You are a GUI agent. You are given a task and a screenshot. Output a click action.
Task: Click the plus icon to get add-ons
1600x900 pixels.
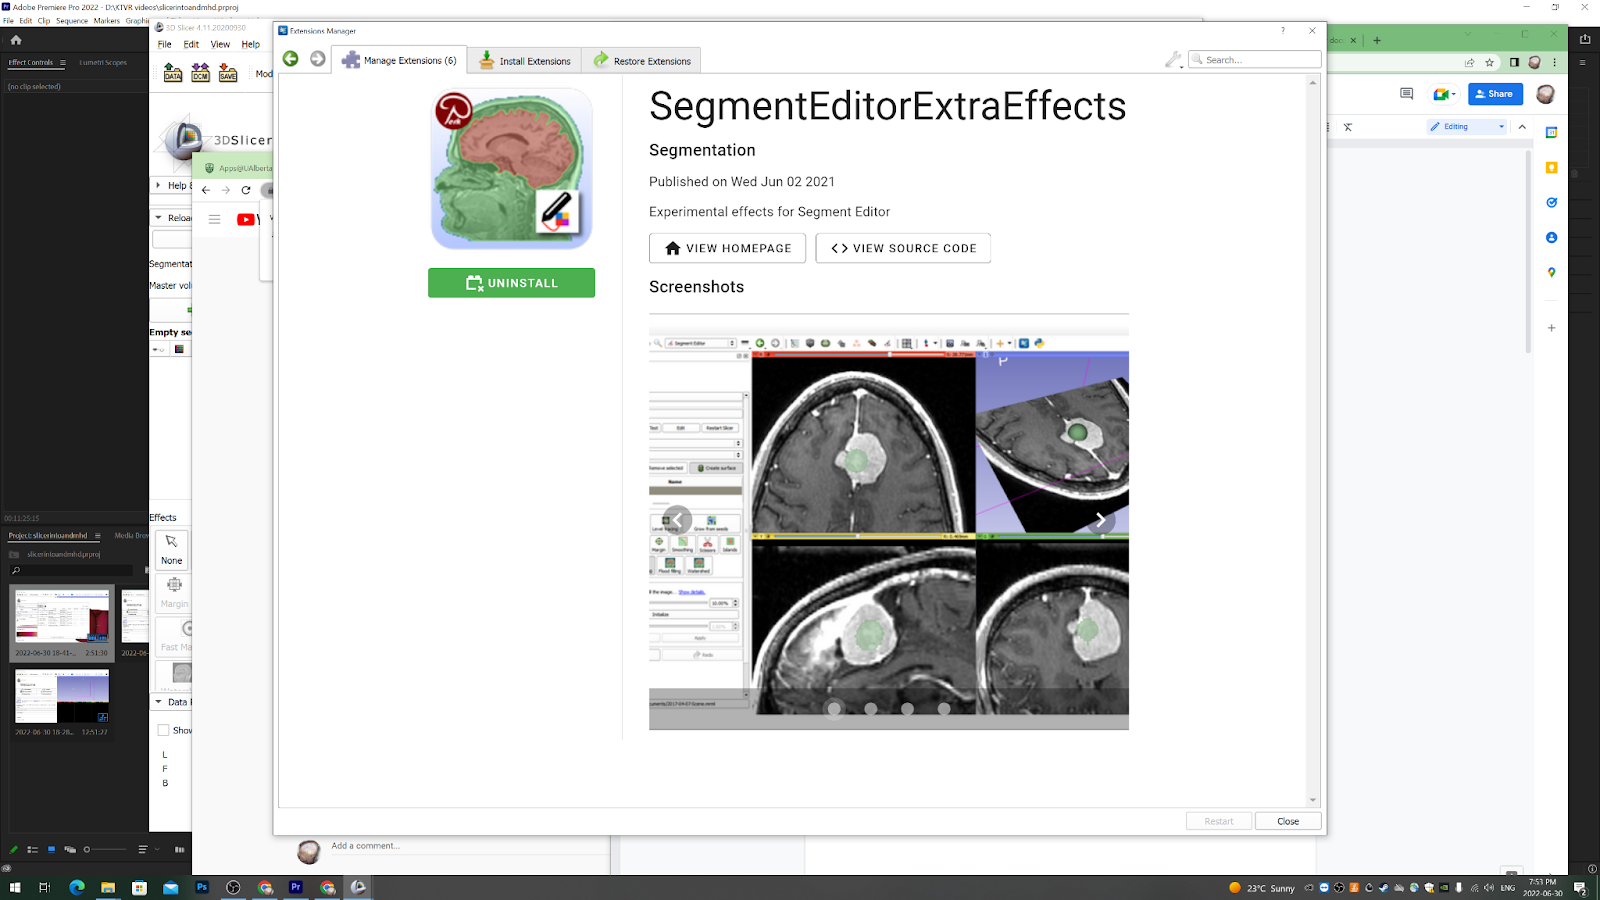pyautogui.click(x=1552, y=327)
